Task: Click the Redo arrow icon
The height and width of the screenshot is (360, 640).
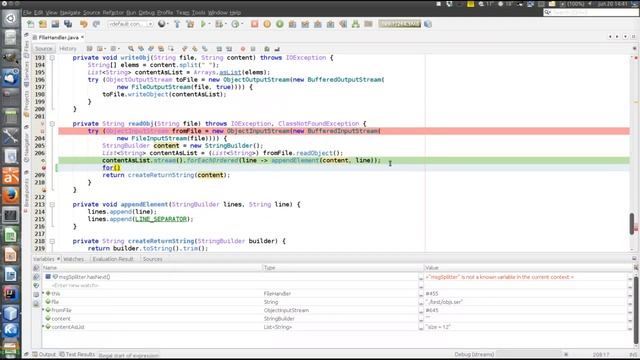Action: pos(96,24)
